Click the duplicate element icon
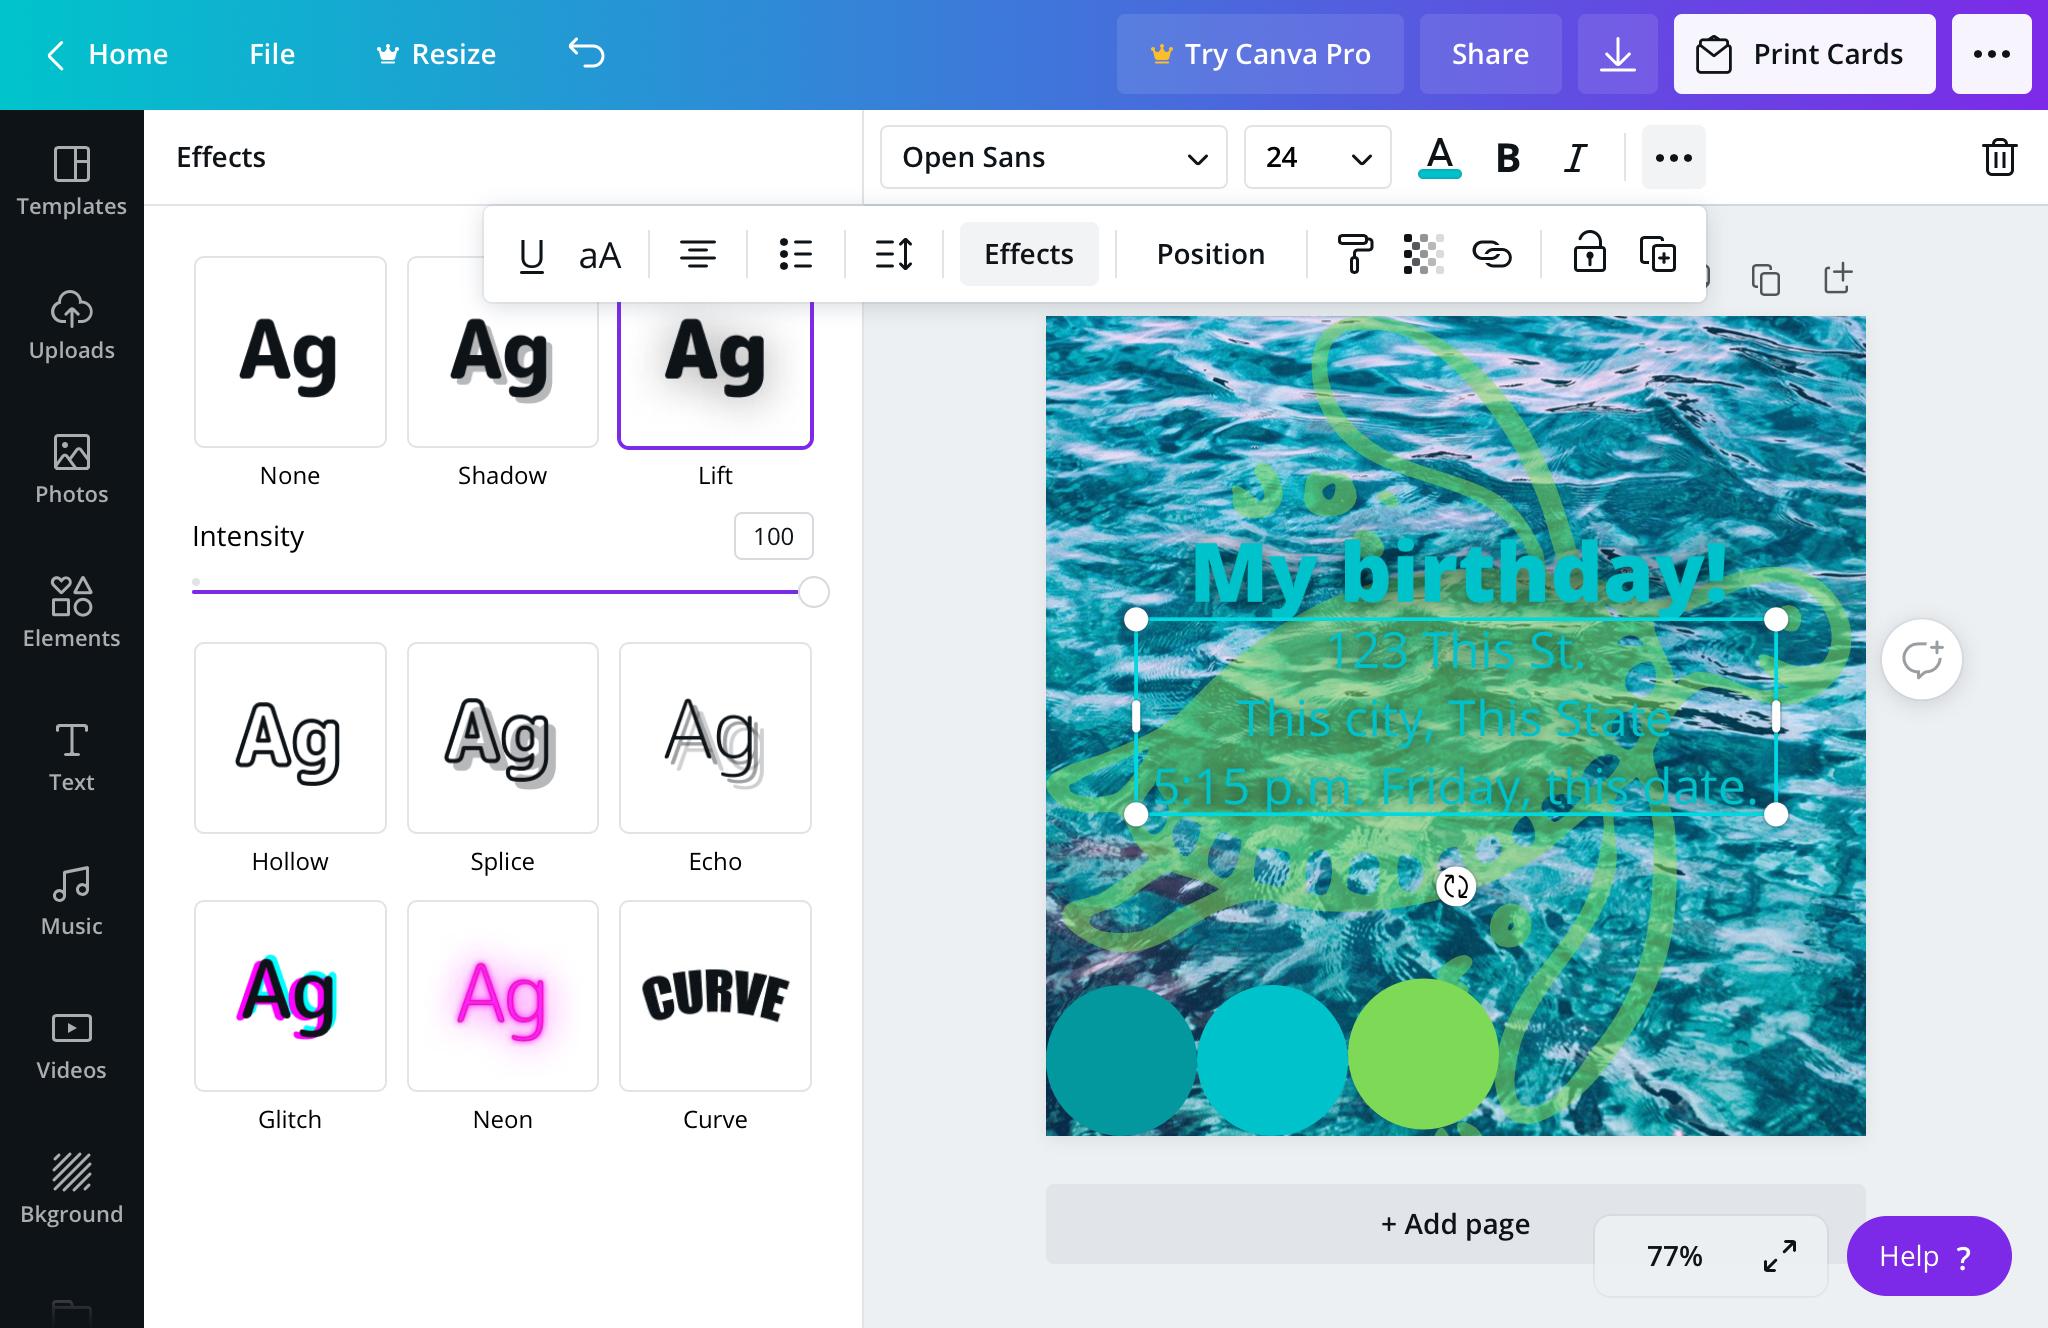The height and width of the screenshot is (1328, 2048). [1657, 254]
